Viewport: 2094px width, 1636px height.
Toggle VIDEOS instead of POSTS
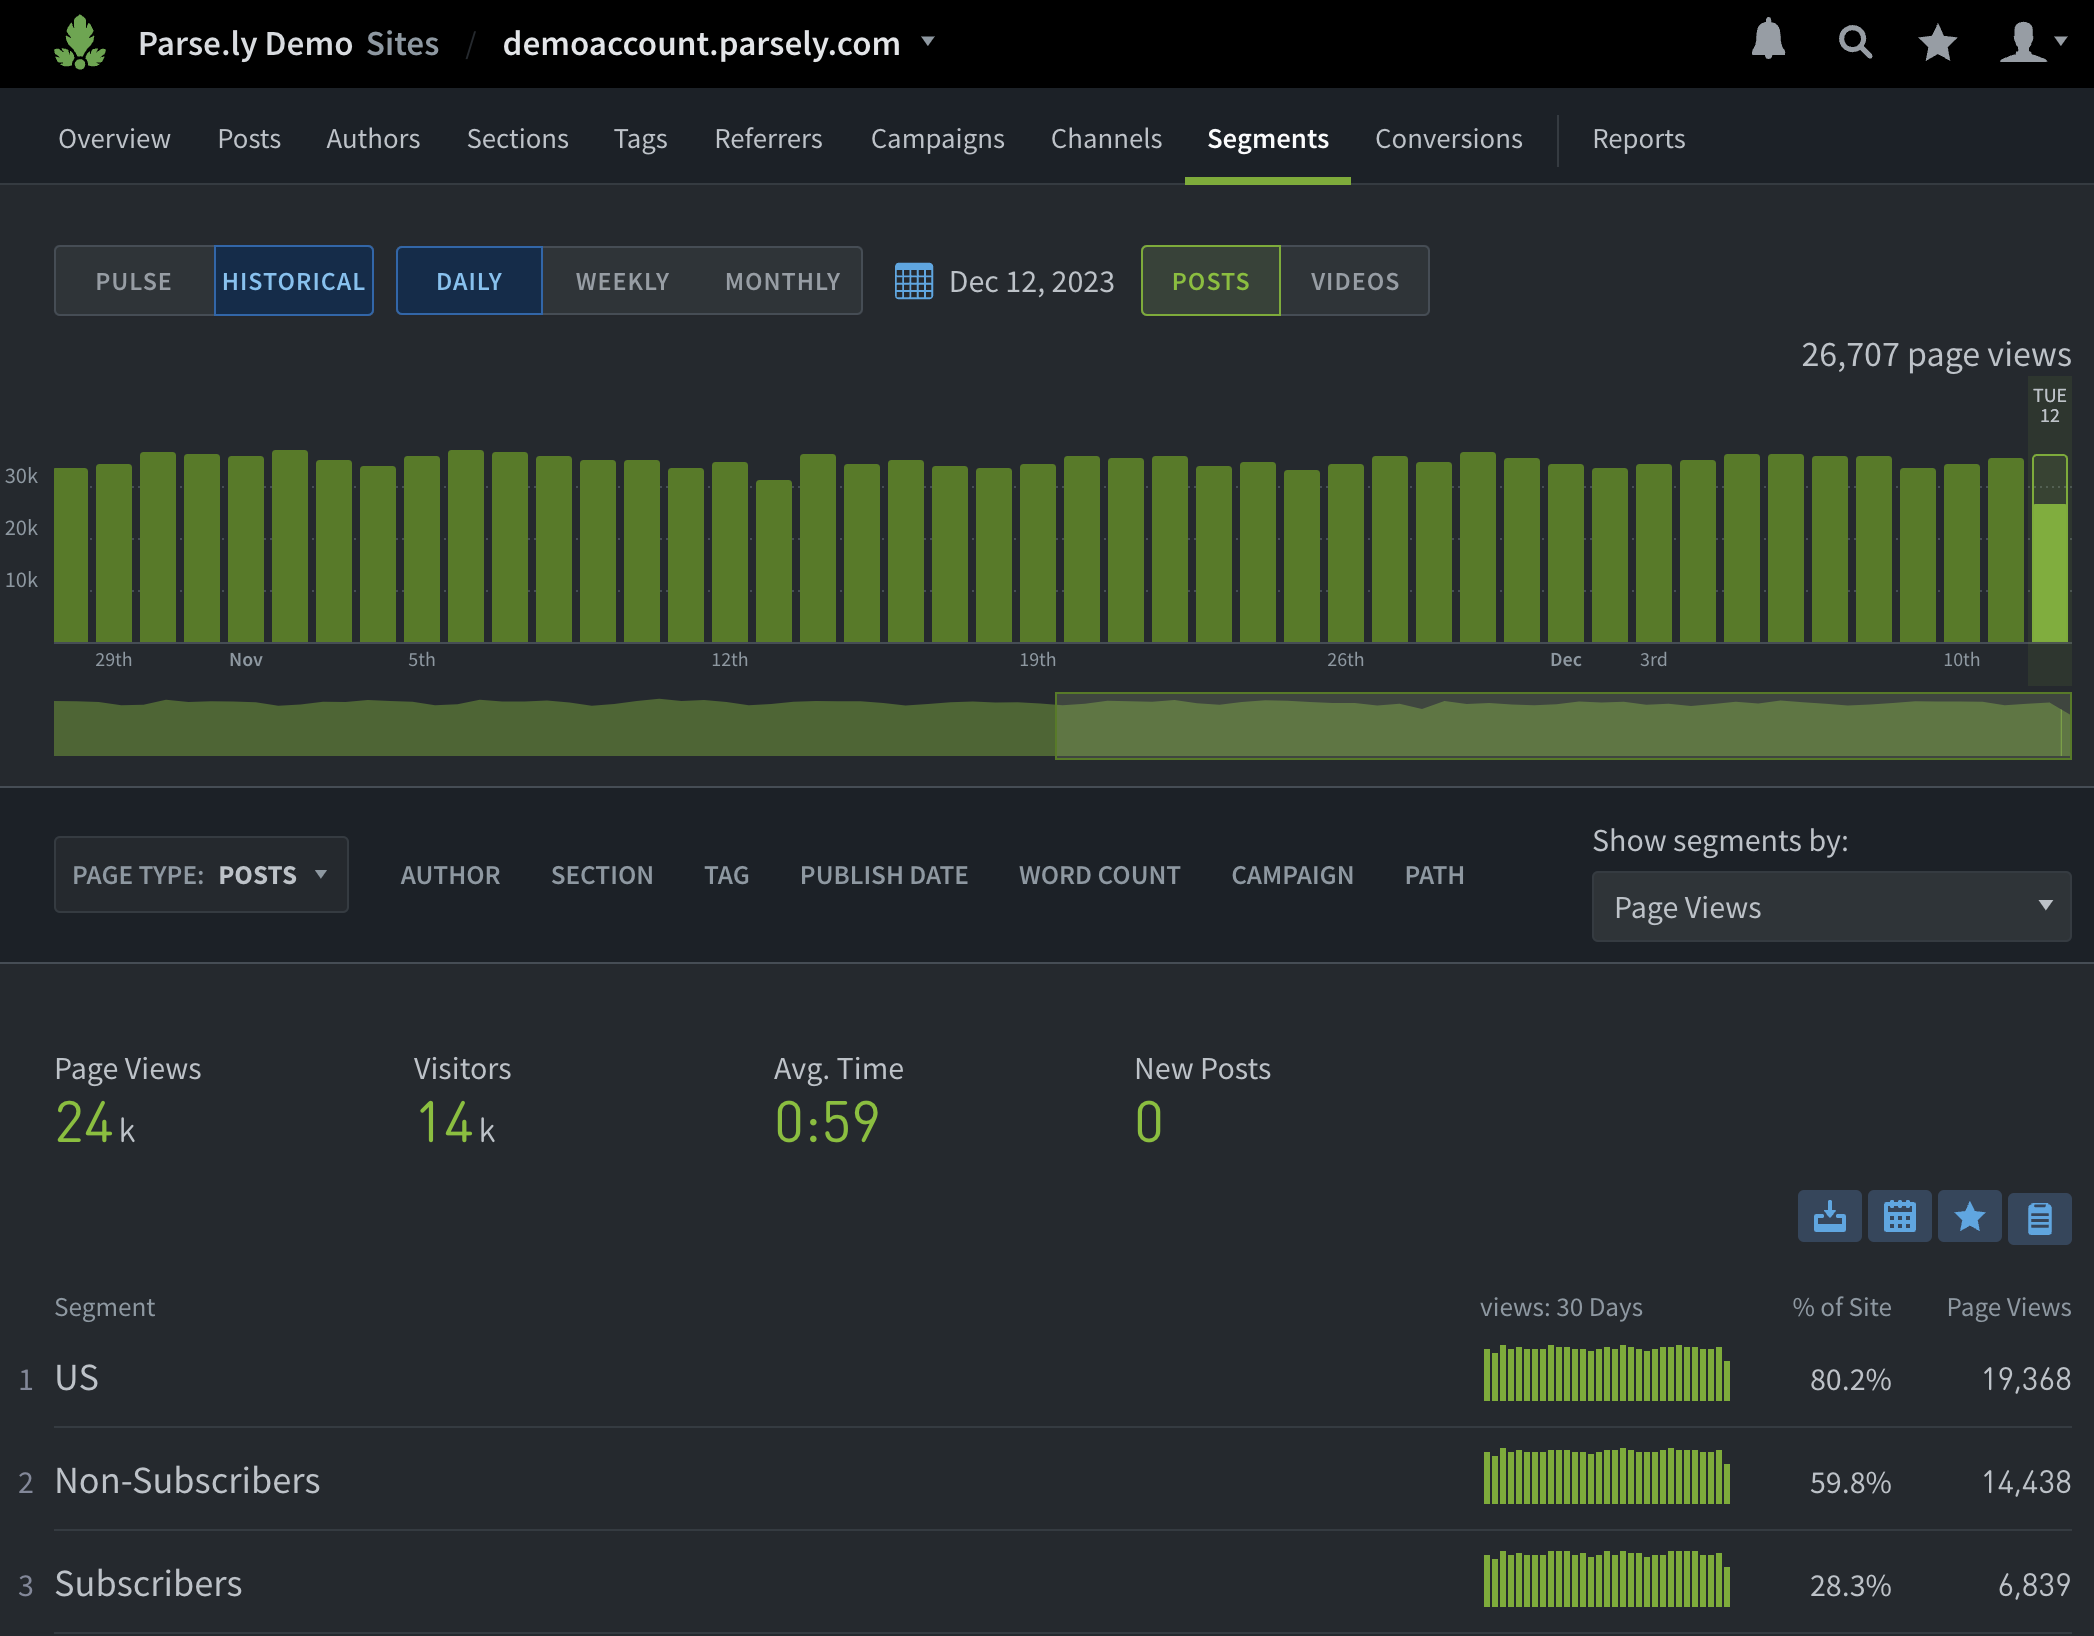click(x=1355, y=281)
